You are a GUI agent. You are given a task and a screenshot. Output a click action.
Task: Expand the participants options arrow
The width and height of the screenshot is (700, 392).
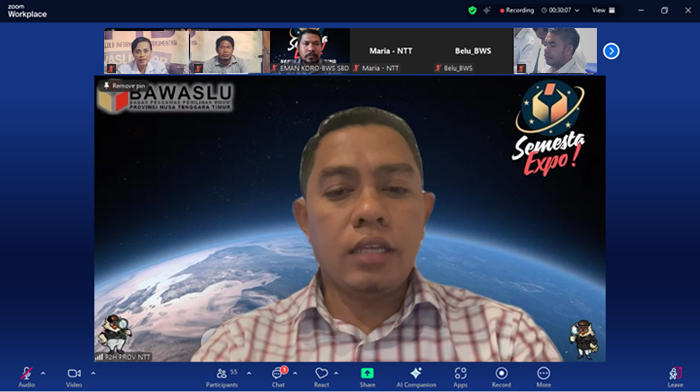[x=249, y=373]
